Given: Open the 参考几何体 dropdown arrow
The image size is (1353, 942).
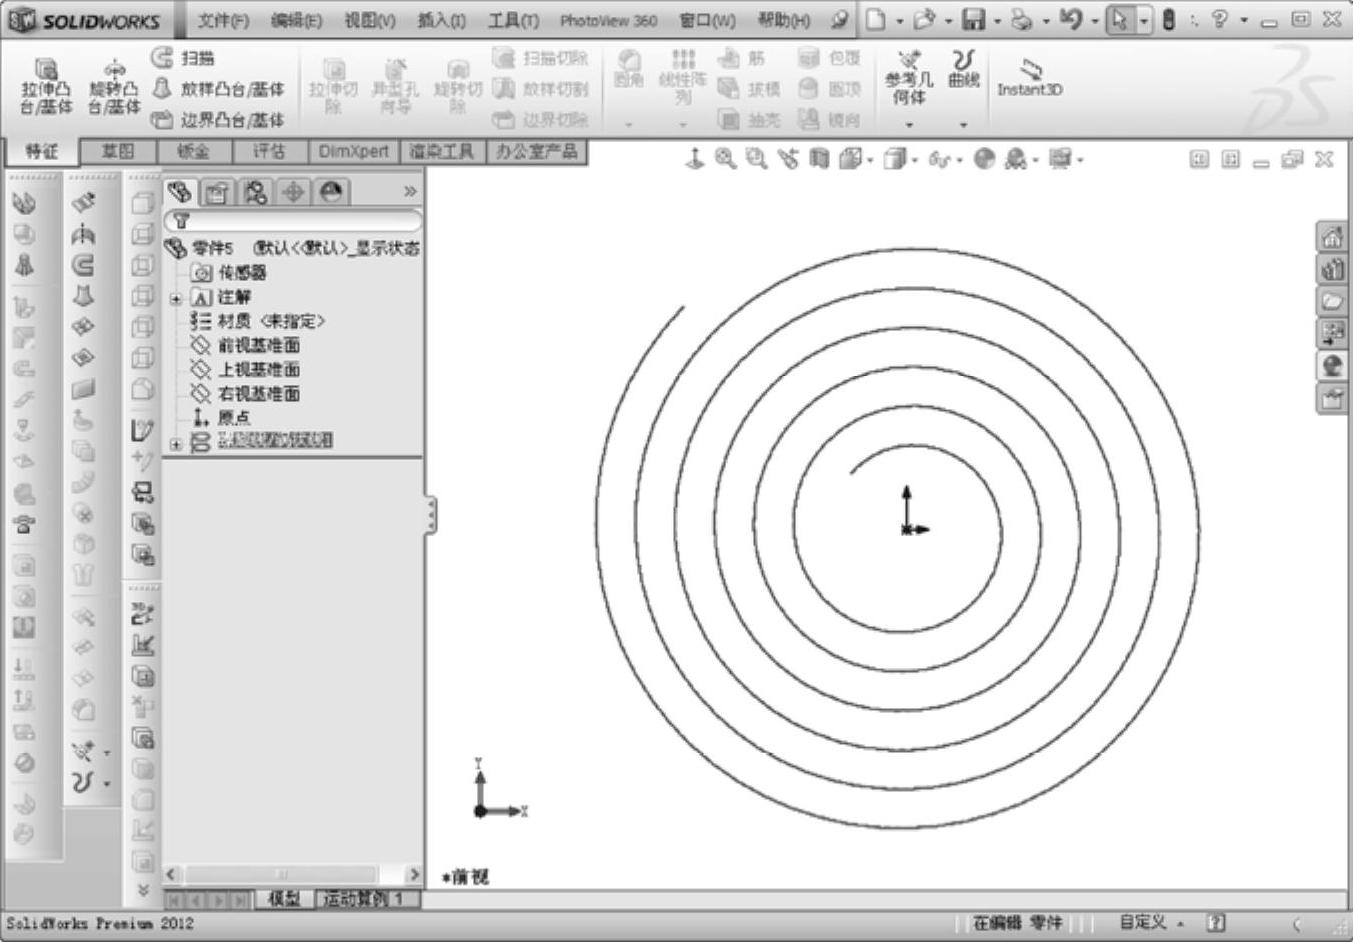Looking at the screenshot, I should click(x=909, y=125).
